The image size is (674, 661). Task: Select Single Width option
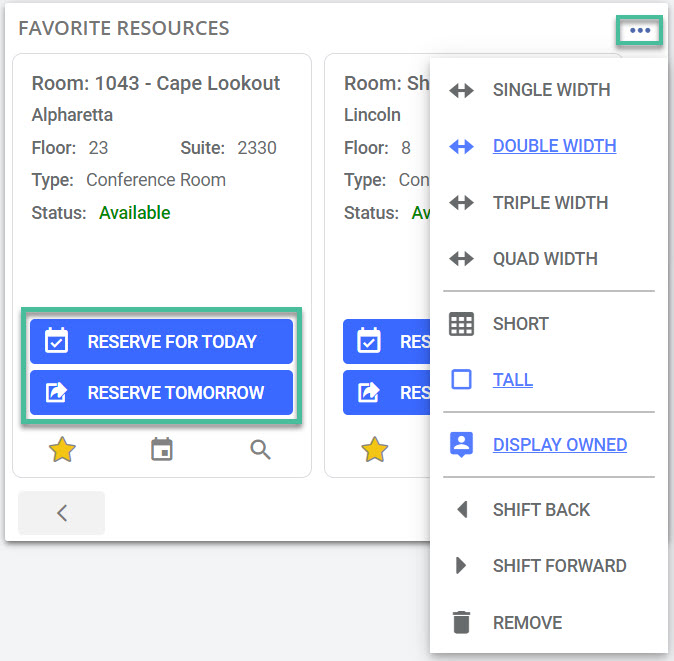tap(551, 90)
